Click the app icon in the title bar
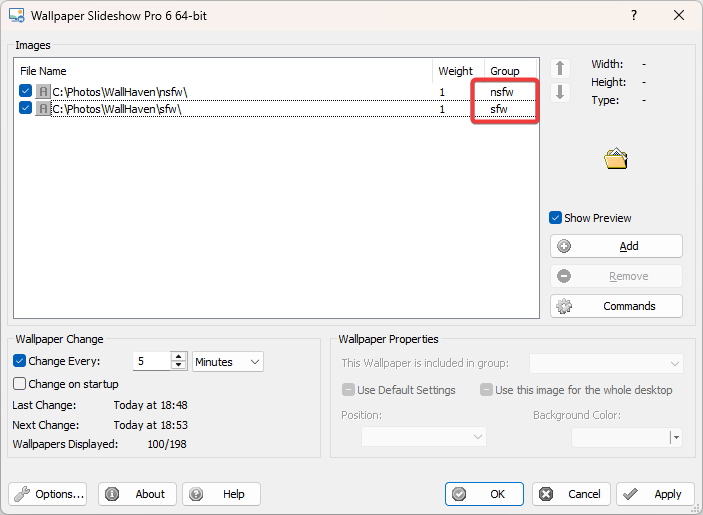Viewport: 703px width, 515px height. (17, 15)
